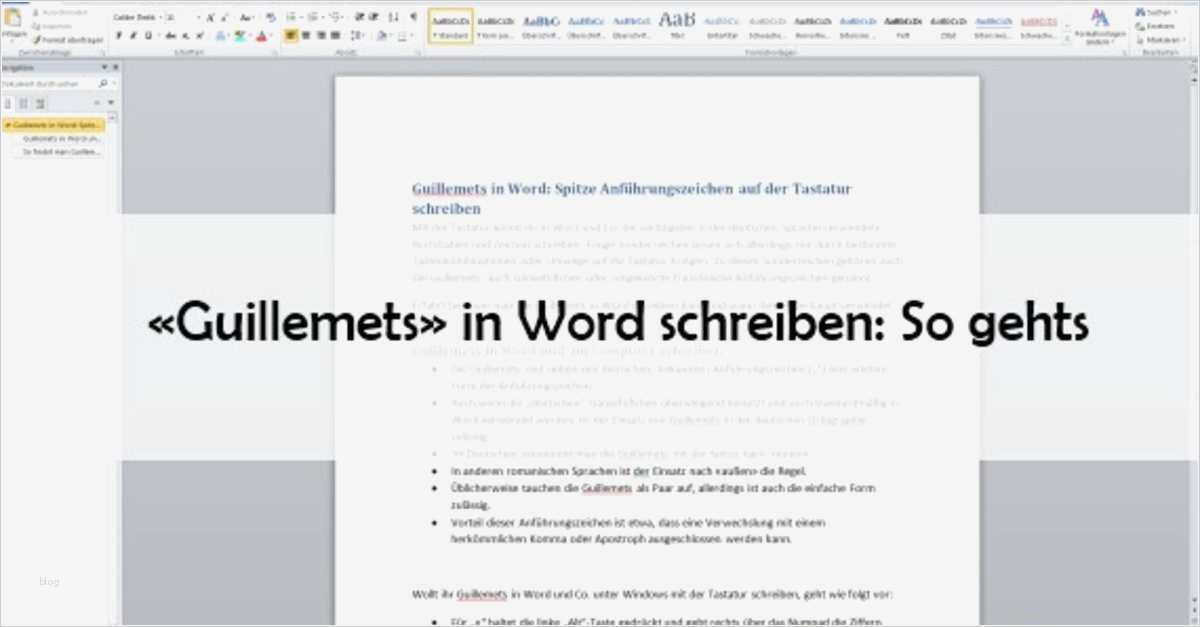
Task: Toggle superscript formatting
Action: 199,36
